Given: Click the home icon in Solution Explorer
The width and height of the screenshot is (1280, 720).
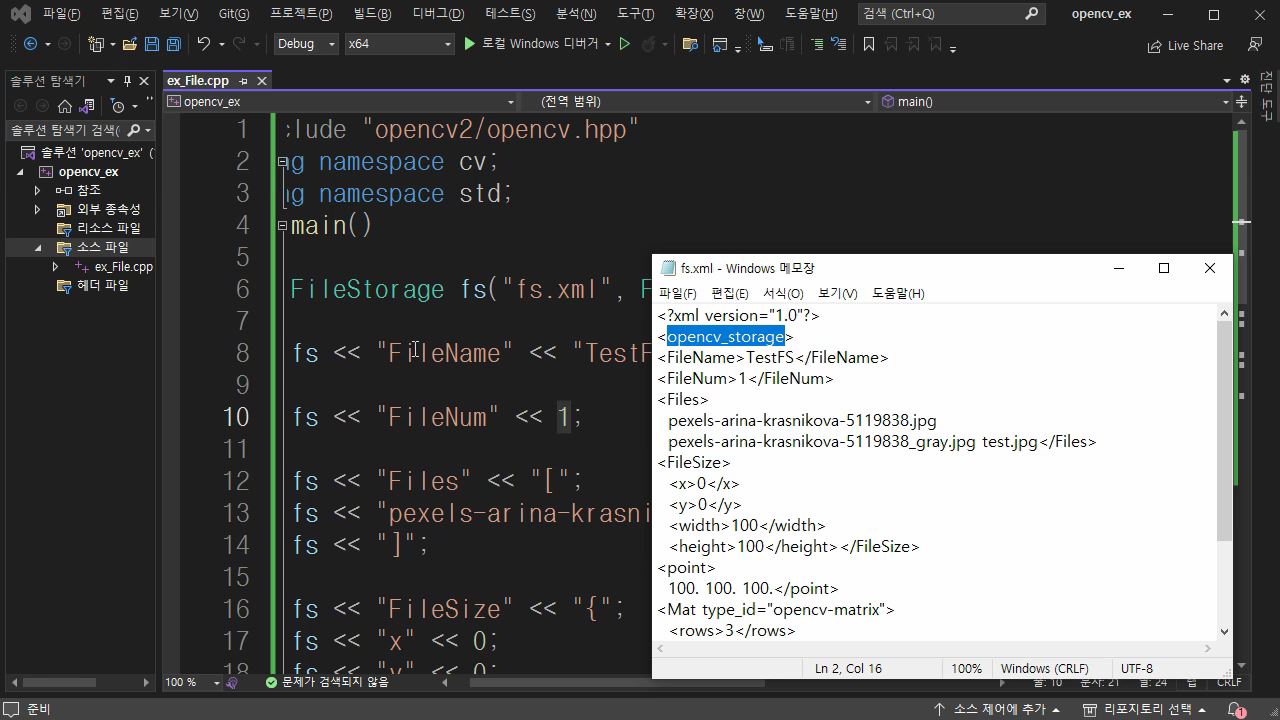Looking at the screenshot, I should 65,106.
